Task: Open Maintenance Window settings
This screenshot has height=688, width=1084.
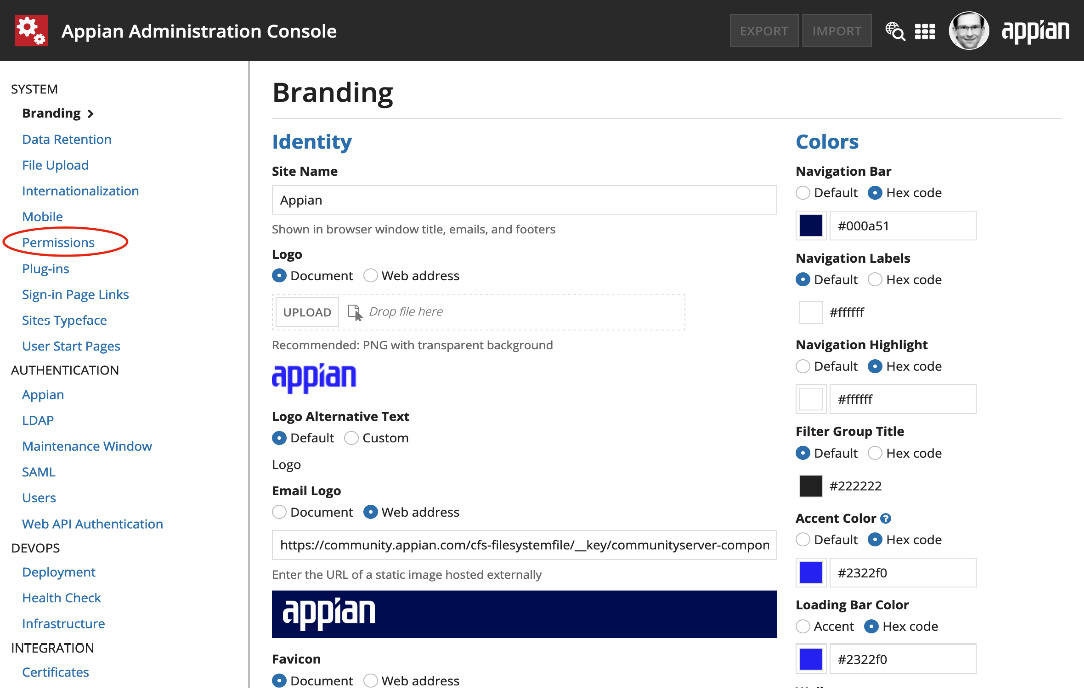Action: point(87,447)
